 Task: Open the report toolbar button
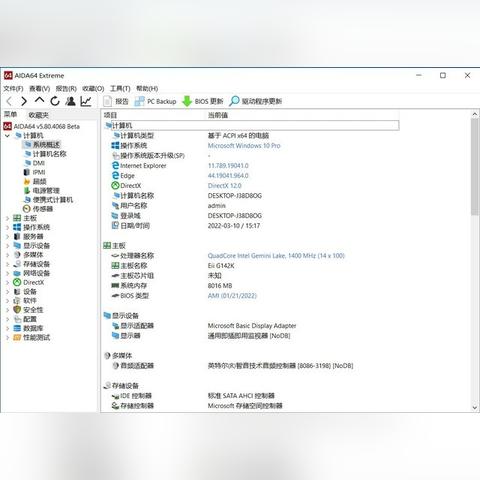tap(116, 101)
